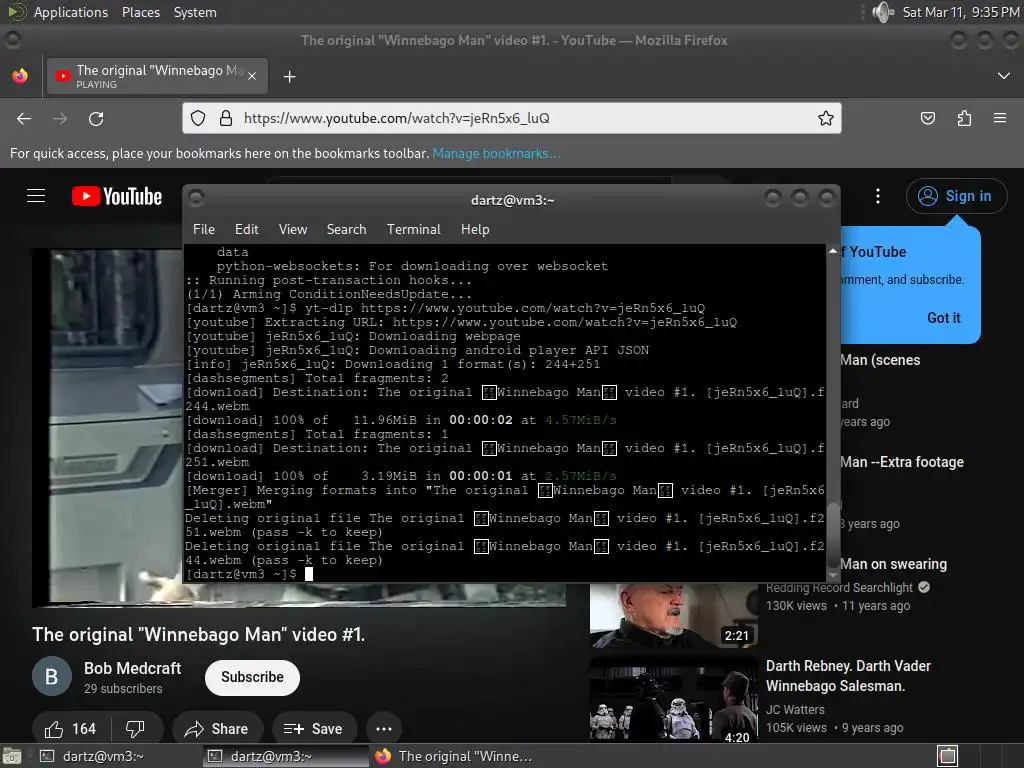Open the terminal Edit menu
Screen dimensions: 1024x768
[247, 229]
